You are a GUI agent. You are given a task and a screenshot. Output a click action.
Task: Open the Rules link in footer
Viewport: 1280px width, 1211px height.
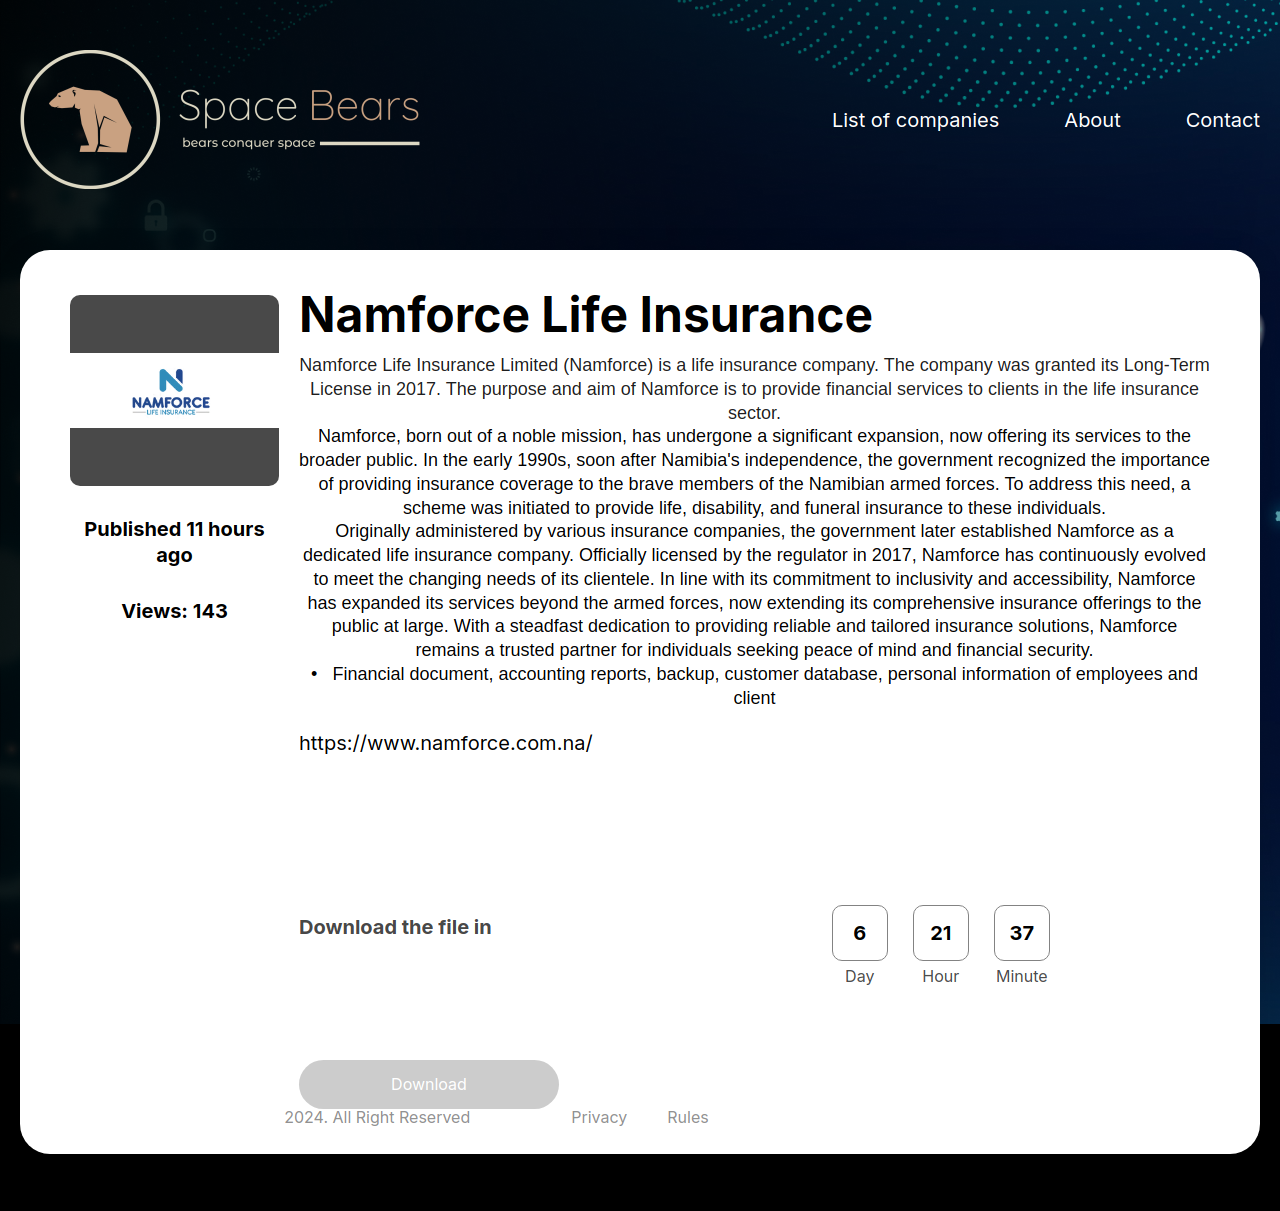[687, 1117]
